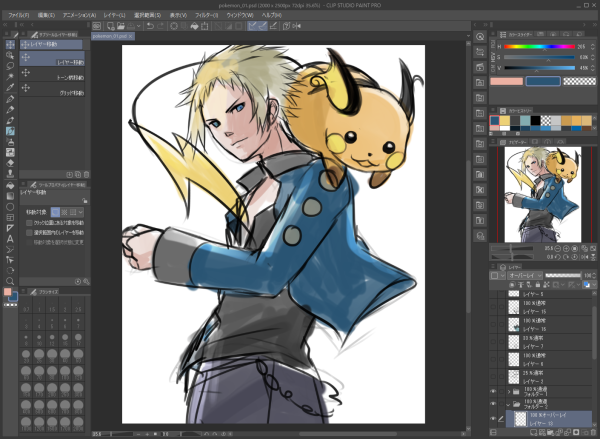Click the layer opacity slider
Viewport: 600px width, 439px height.
pos(563,276)
